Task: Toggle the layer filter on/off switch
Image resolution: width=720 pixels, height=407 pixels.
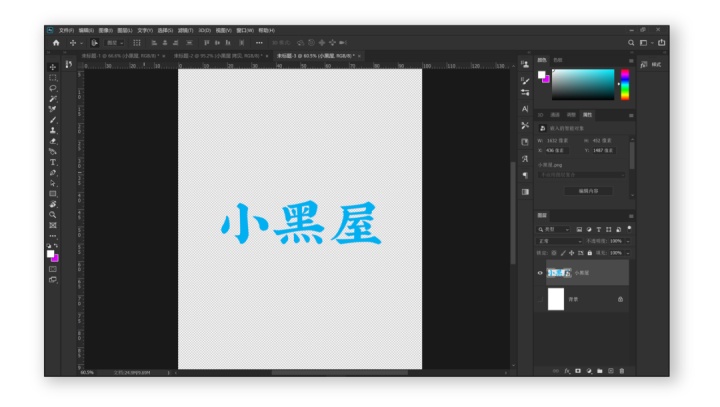Action: tap(629, 228)
